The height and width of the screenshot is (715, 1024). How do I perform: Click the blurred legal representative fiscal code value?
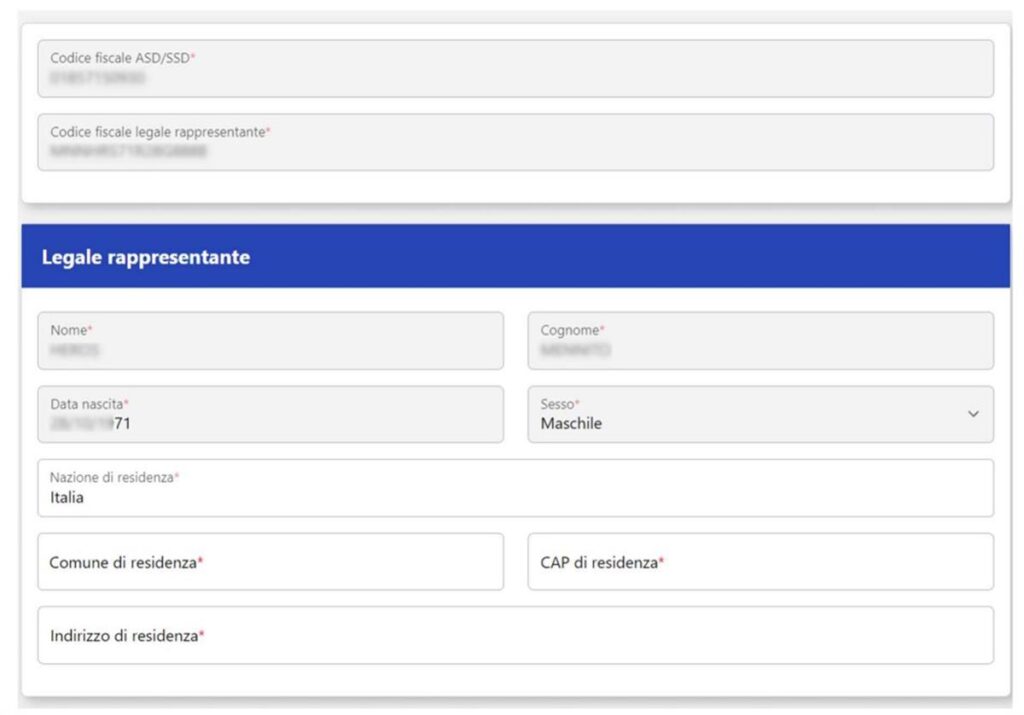tap(128, 152)
